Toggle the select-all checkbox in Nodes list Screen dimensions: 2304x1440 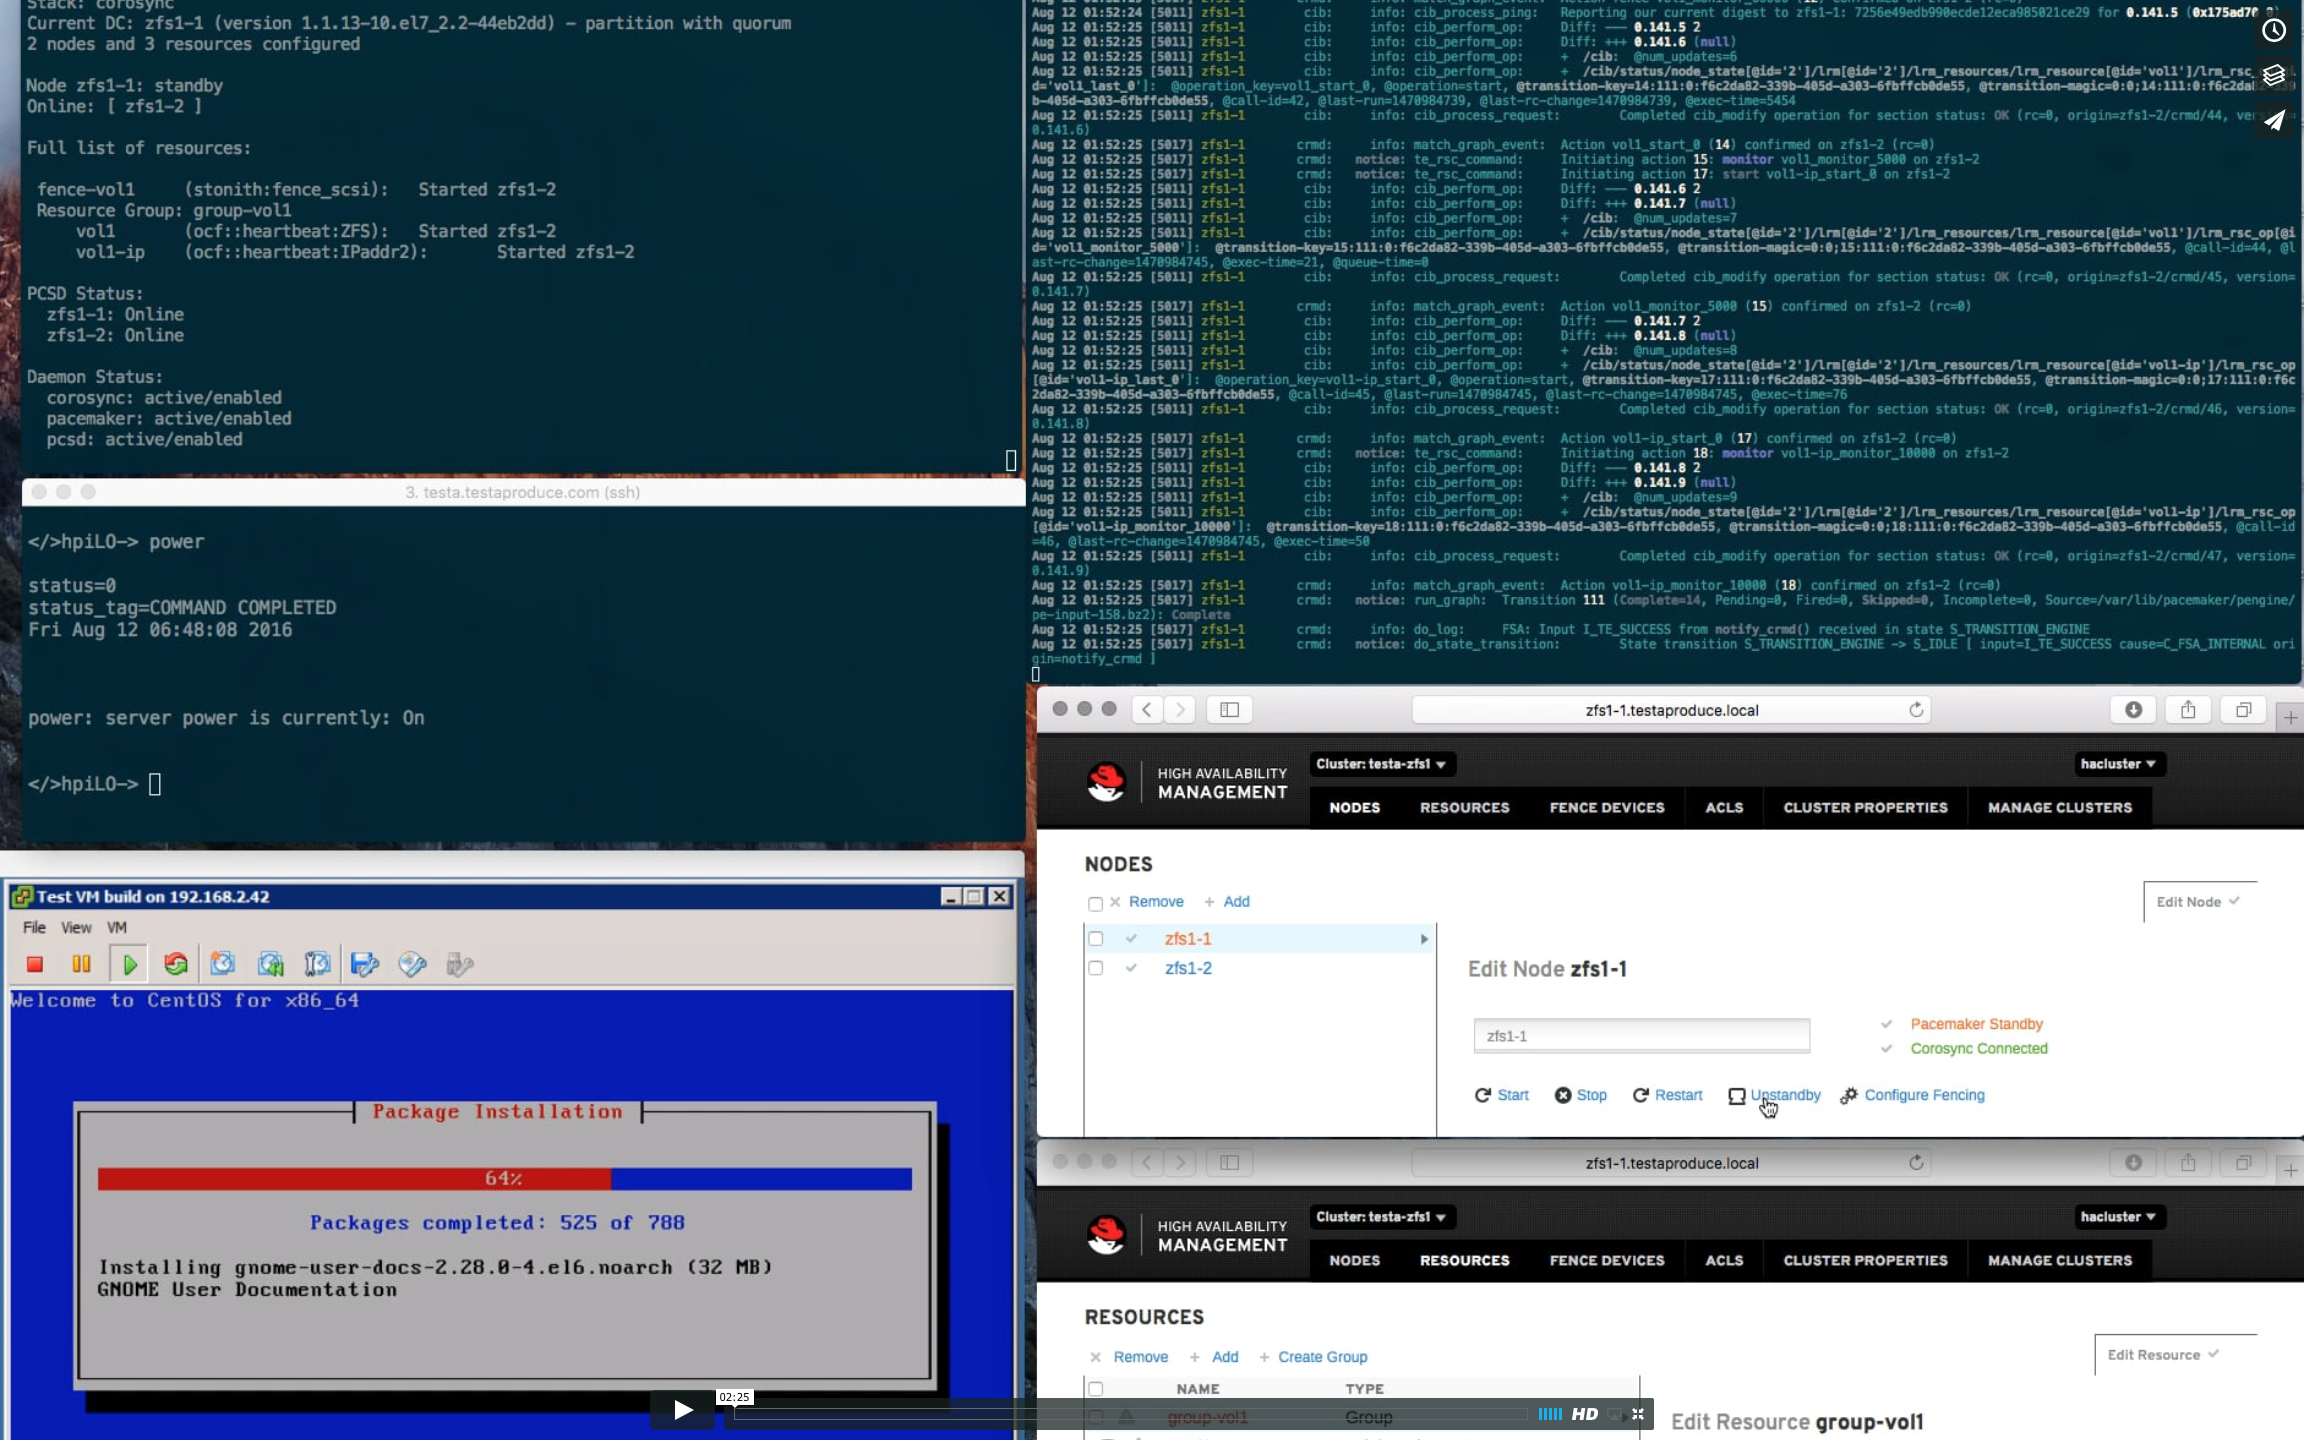(x=1095, y=904)
